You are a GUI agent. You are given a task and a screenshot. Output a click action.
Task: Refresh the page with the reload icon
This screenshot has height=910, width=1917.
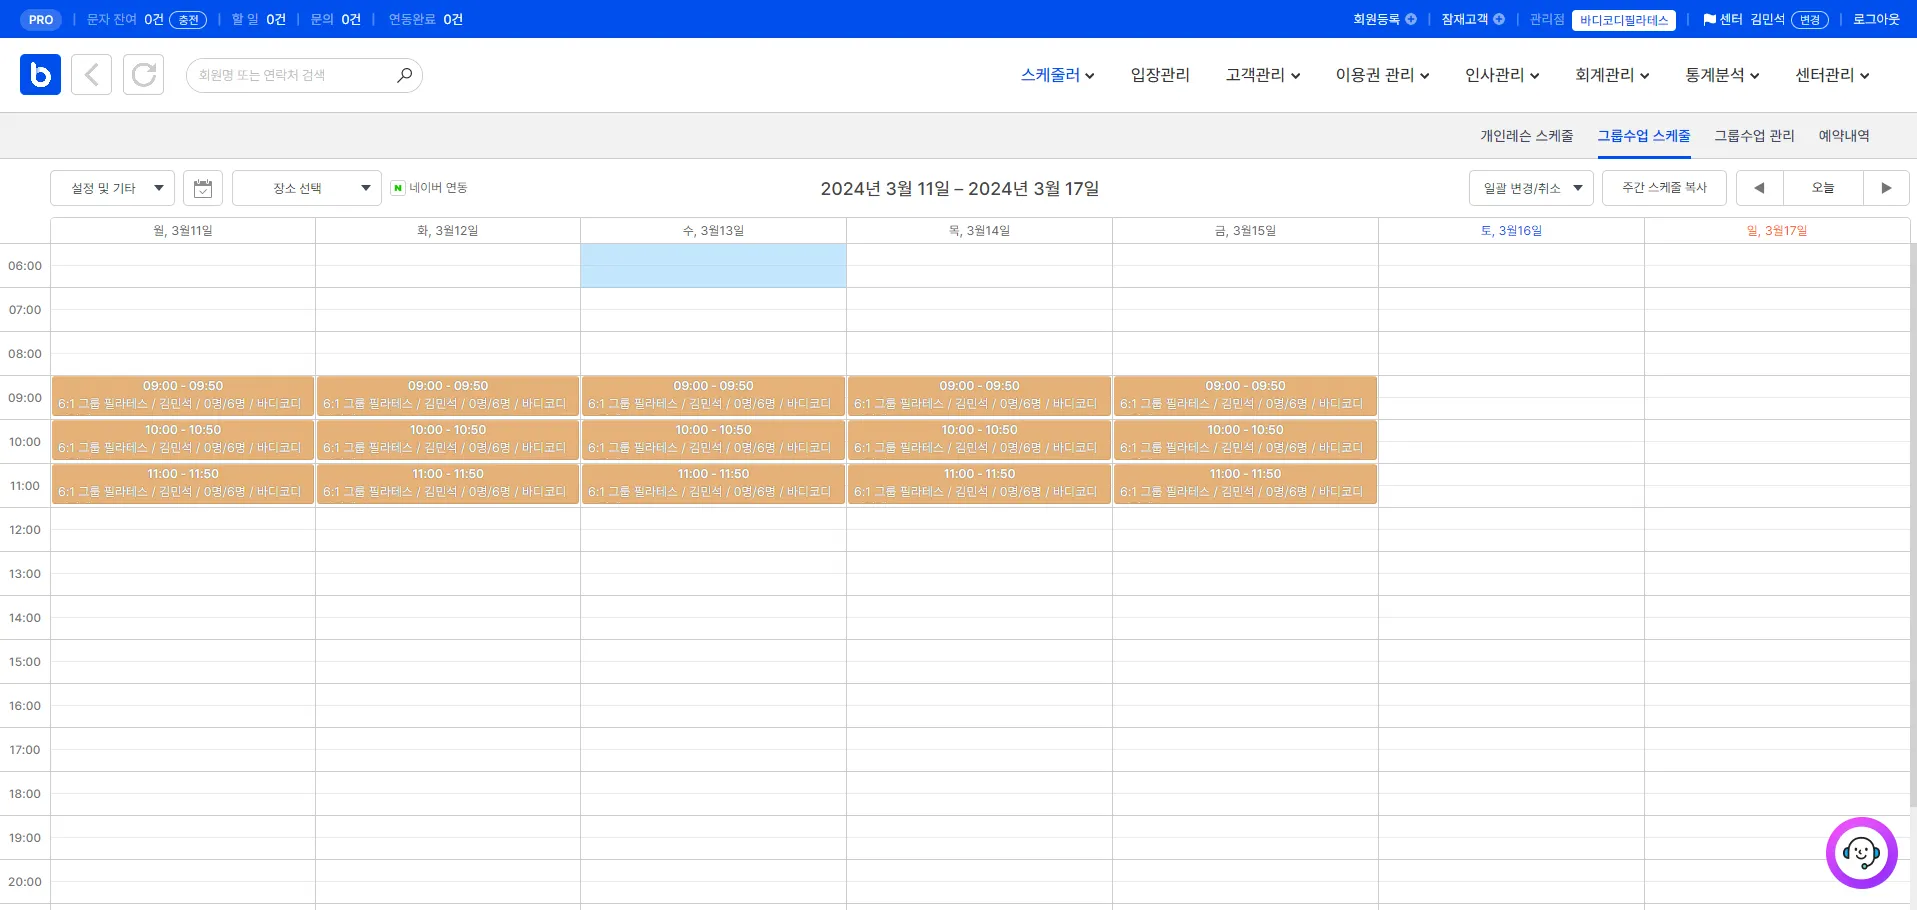click(x=144, y=75)
